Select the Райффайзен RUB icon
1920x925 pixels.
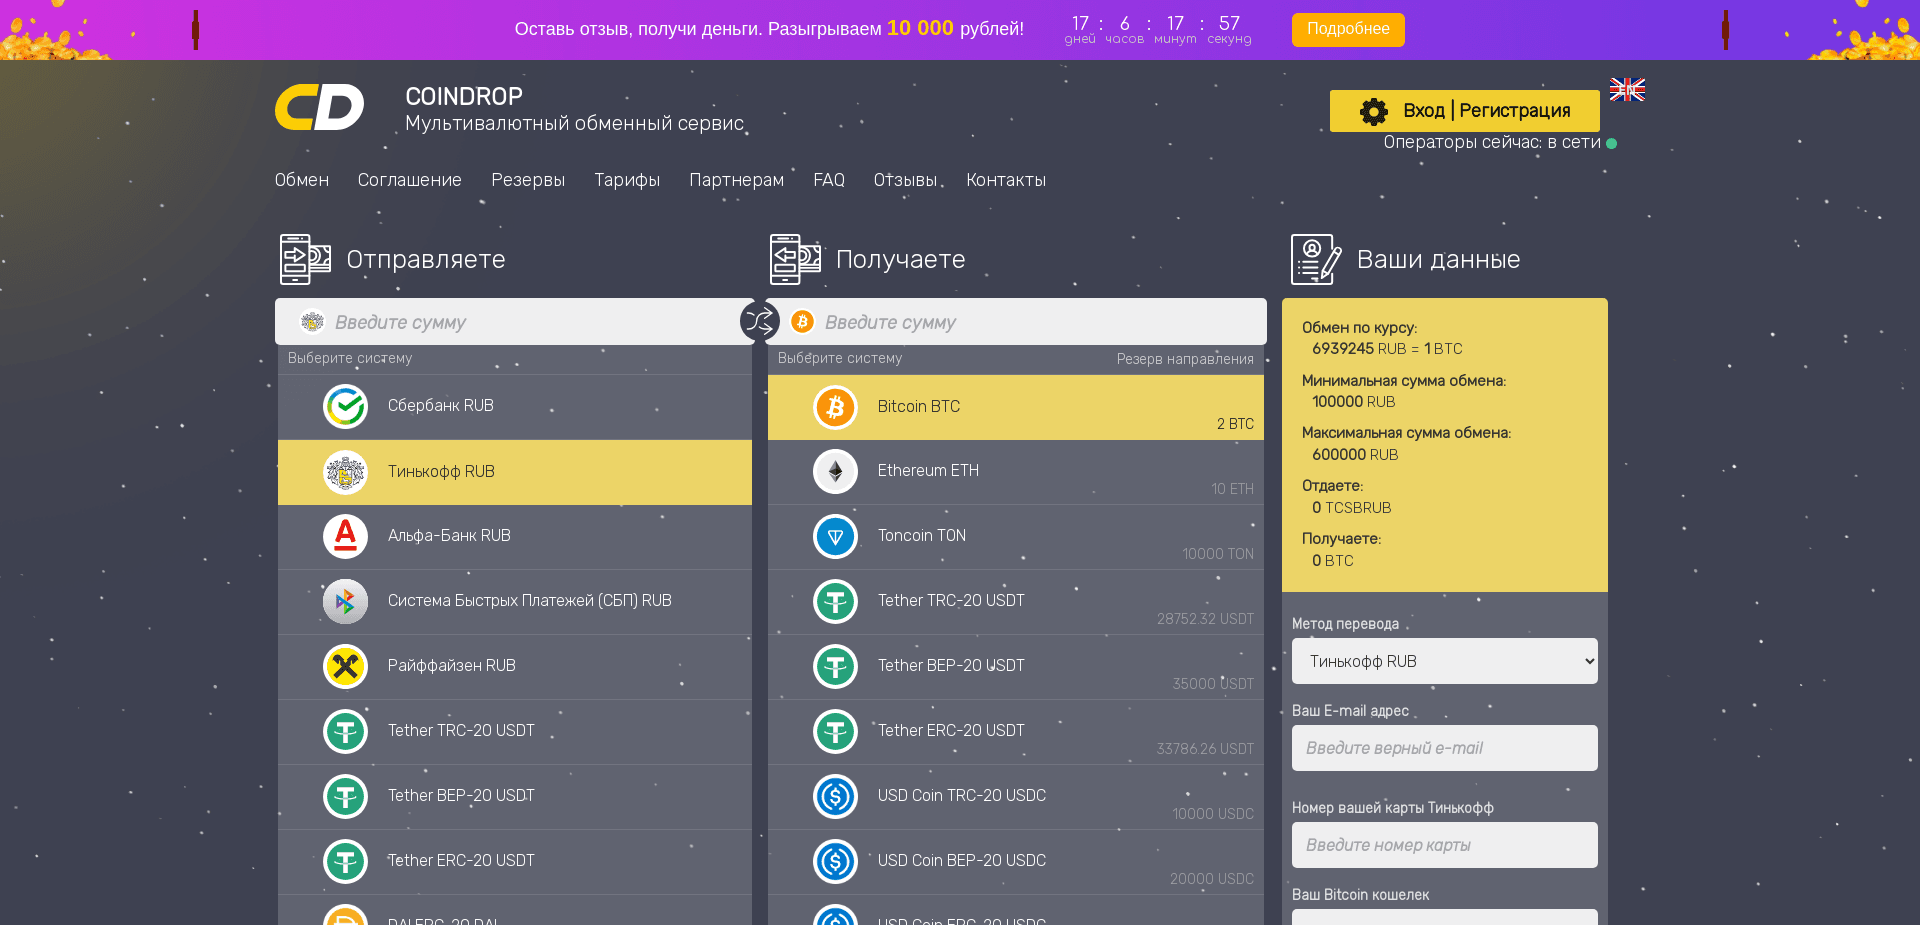point(346,667)
